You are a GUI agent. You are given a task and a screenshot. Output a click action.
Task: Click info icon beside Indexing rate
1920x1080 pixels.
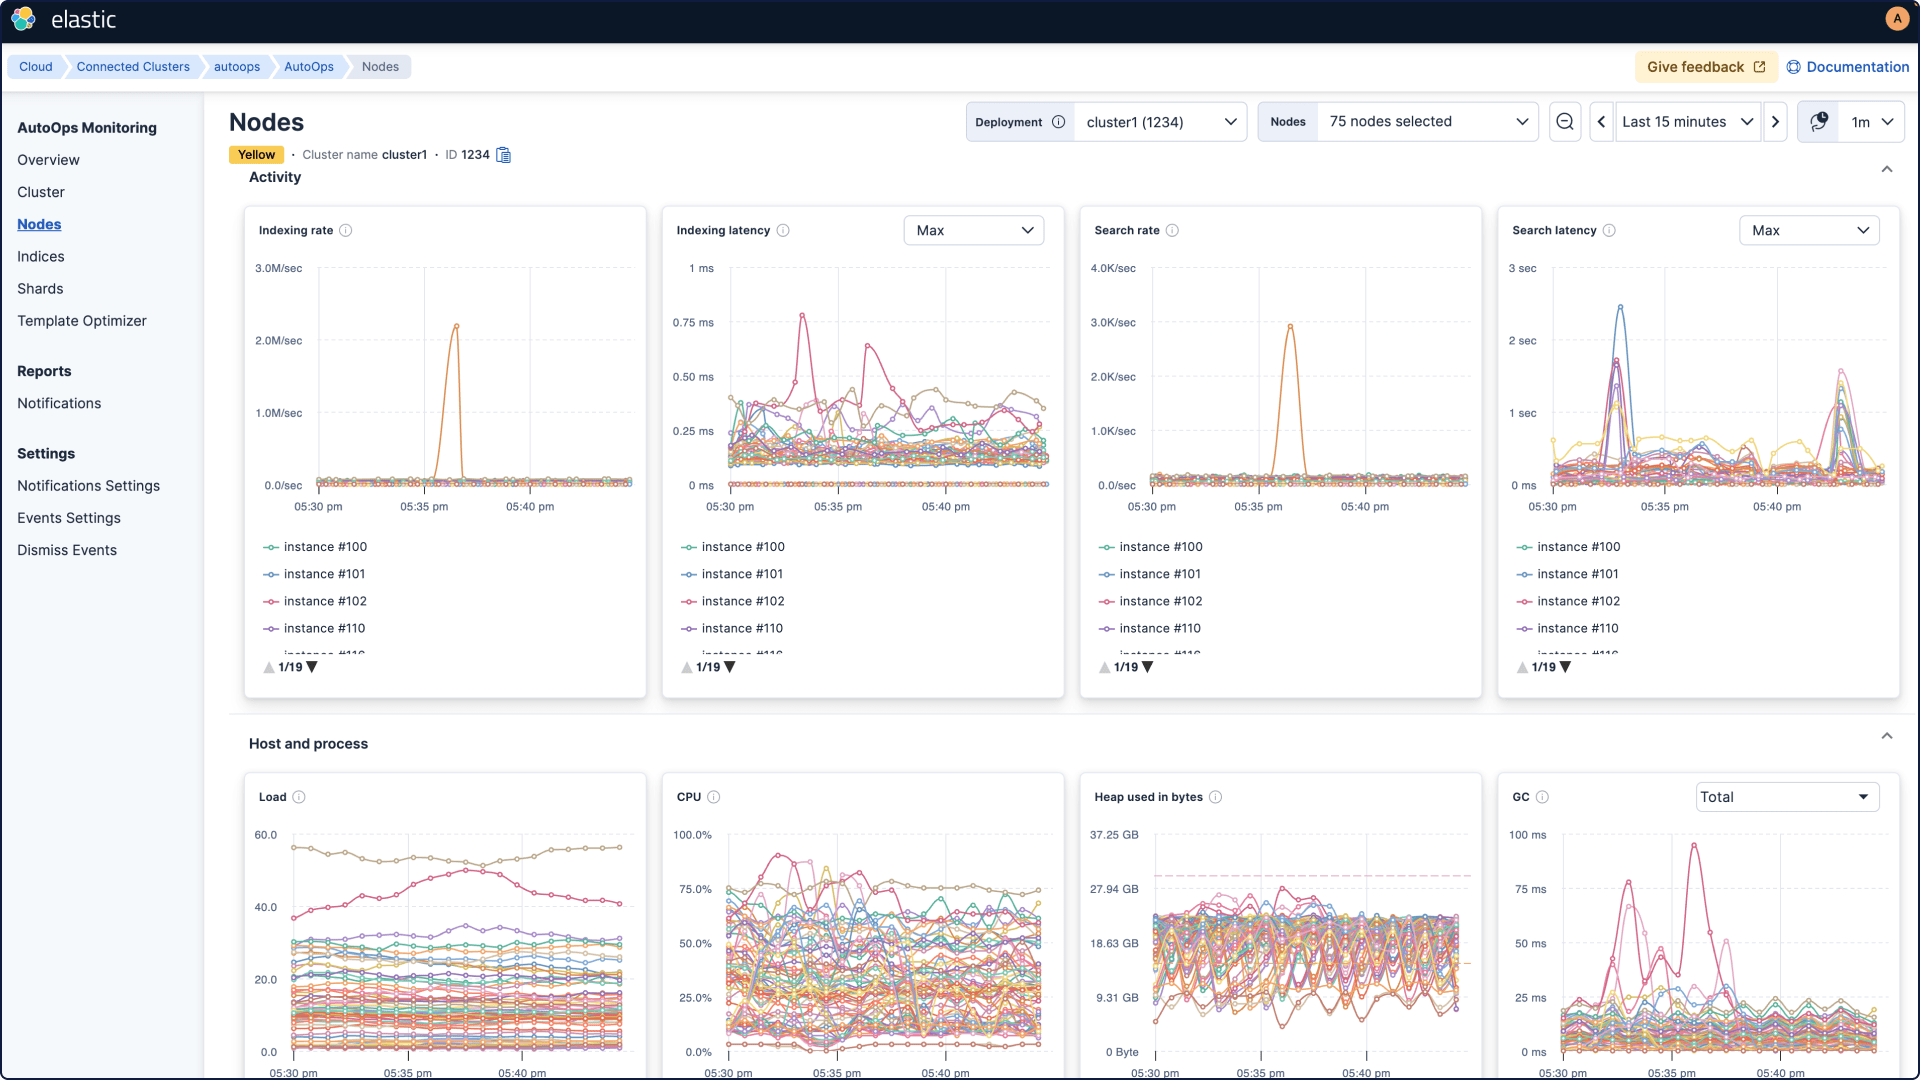click(346, 230)
